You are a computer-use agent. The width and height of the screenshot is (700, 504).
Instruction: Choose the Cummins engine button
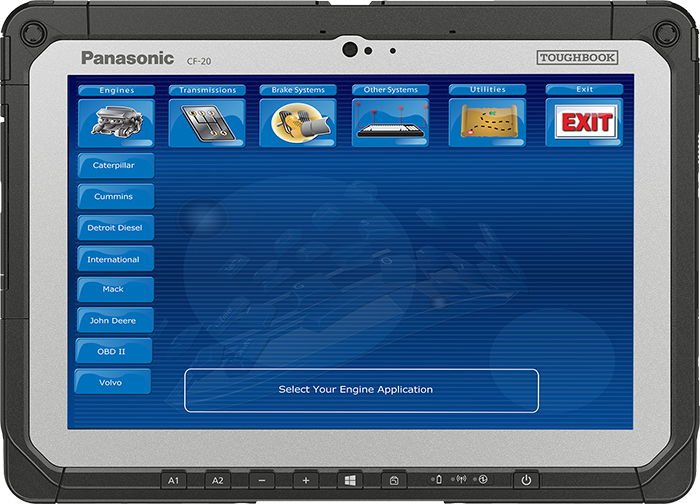pyautogui.click(x=116, y=196)
